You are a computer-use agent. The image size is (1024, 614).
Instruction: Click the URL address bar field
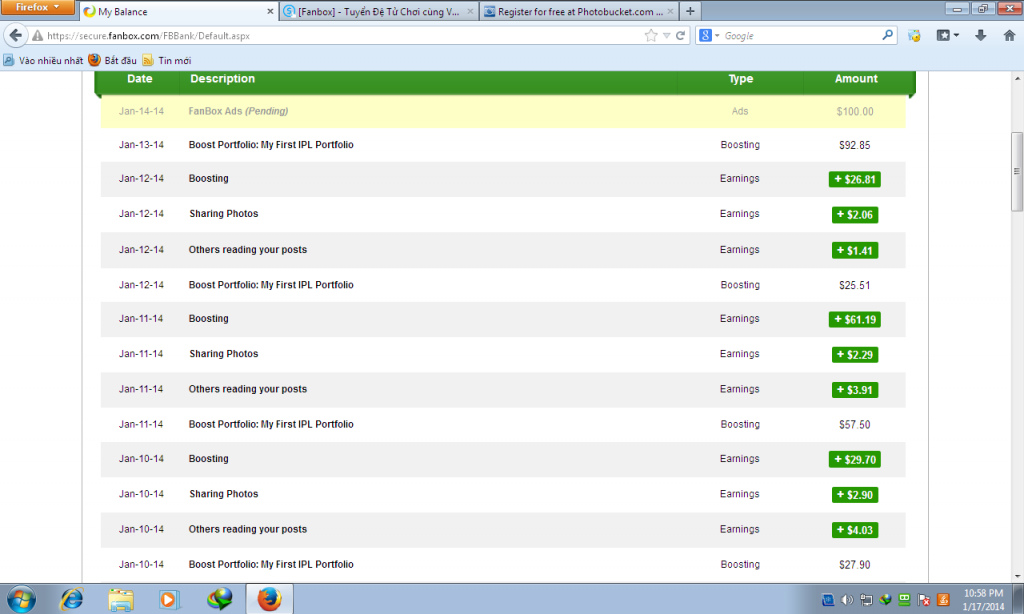click(340, 35)
